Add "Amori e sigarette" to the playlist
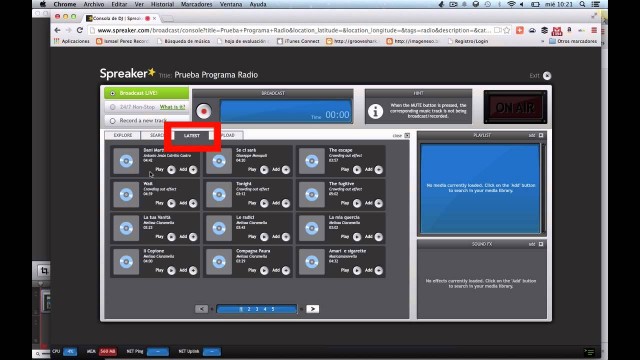This screenshot has height=360, width=640. click(378, 270)
